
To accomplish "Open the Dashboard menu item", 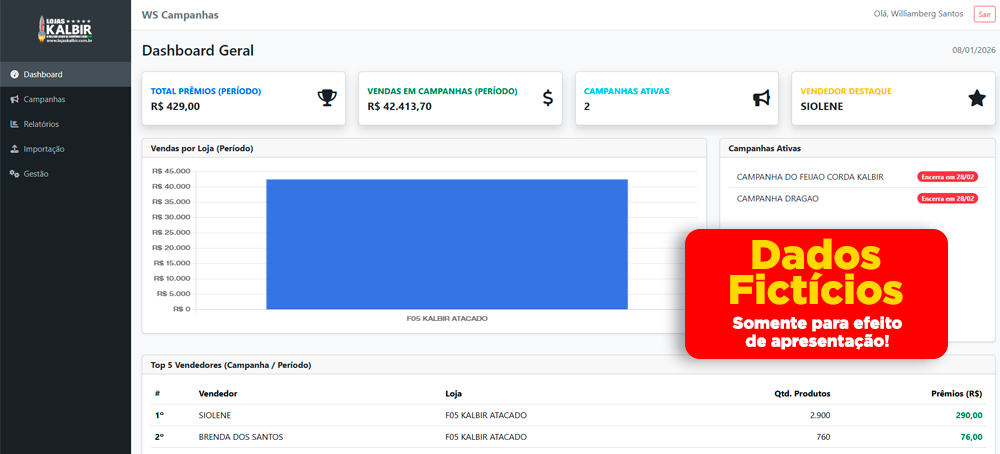I will click(x=66, y=75).
